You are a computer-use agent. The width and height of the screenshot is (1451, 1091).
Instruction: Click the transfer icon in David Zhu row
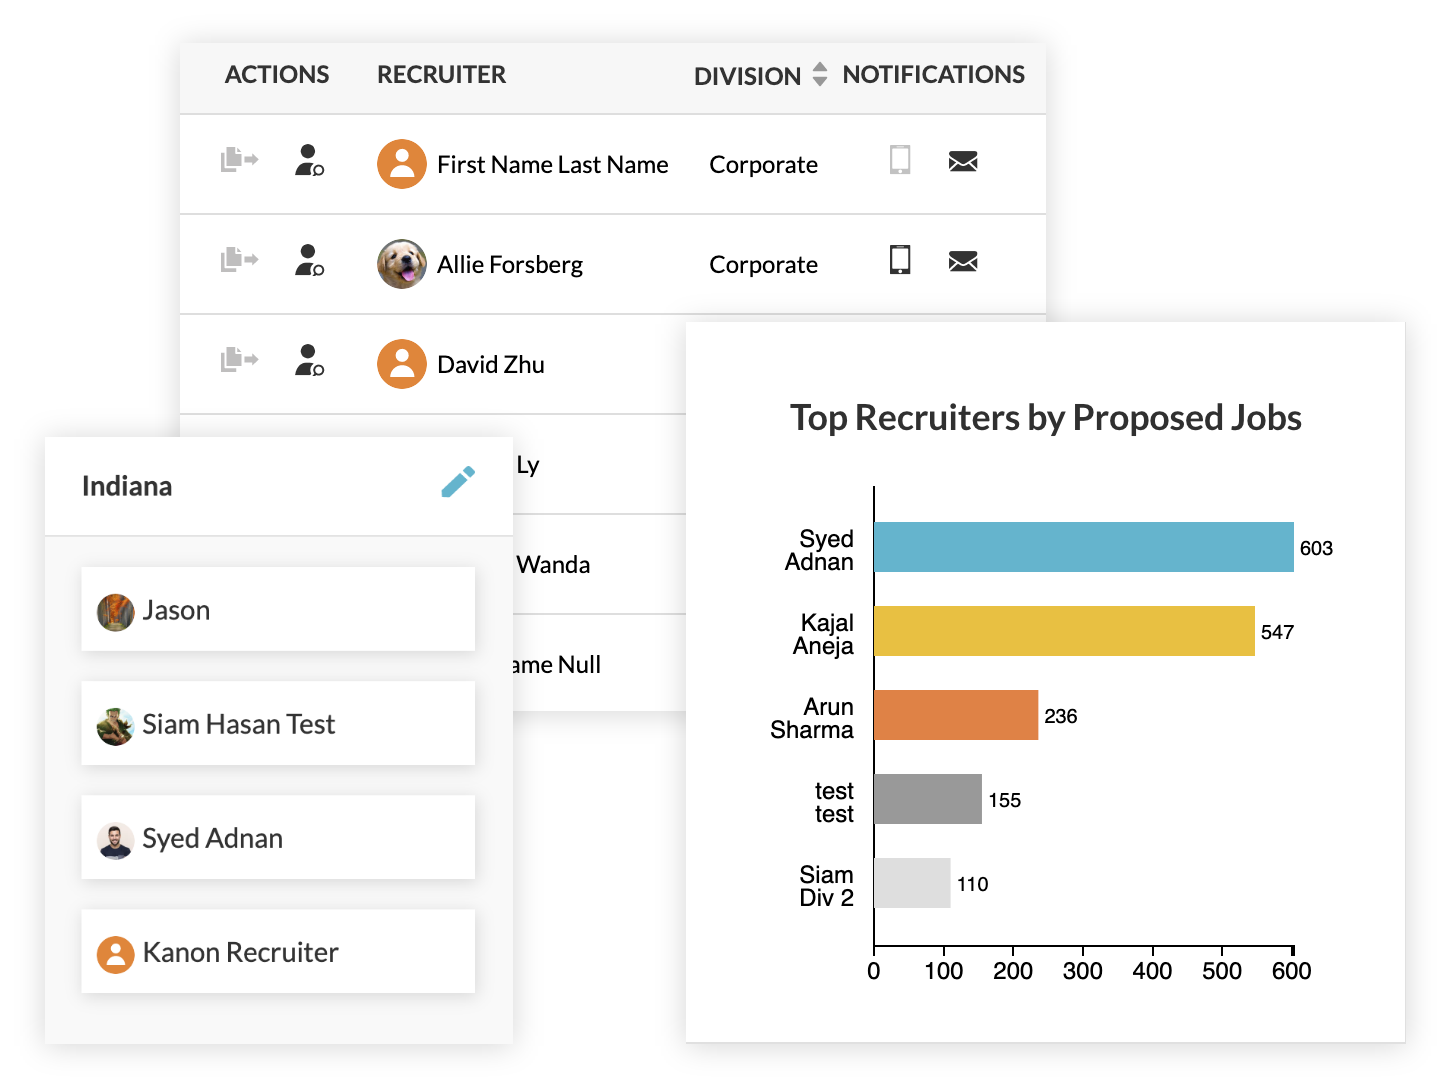pos(238,359)
